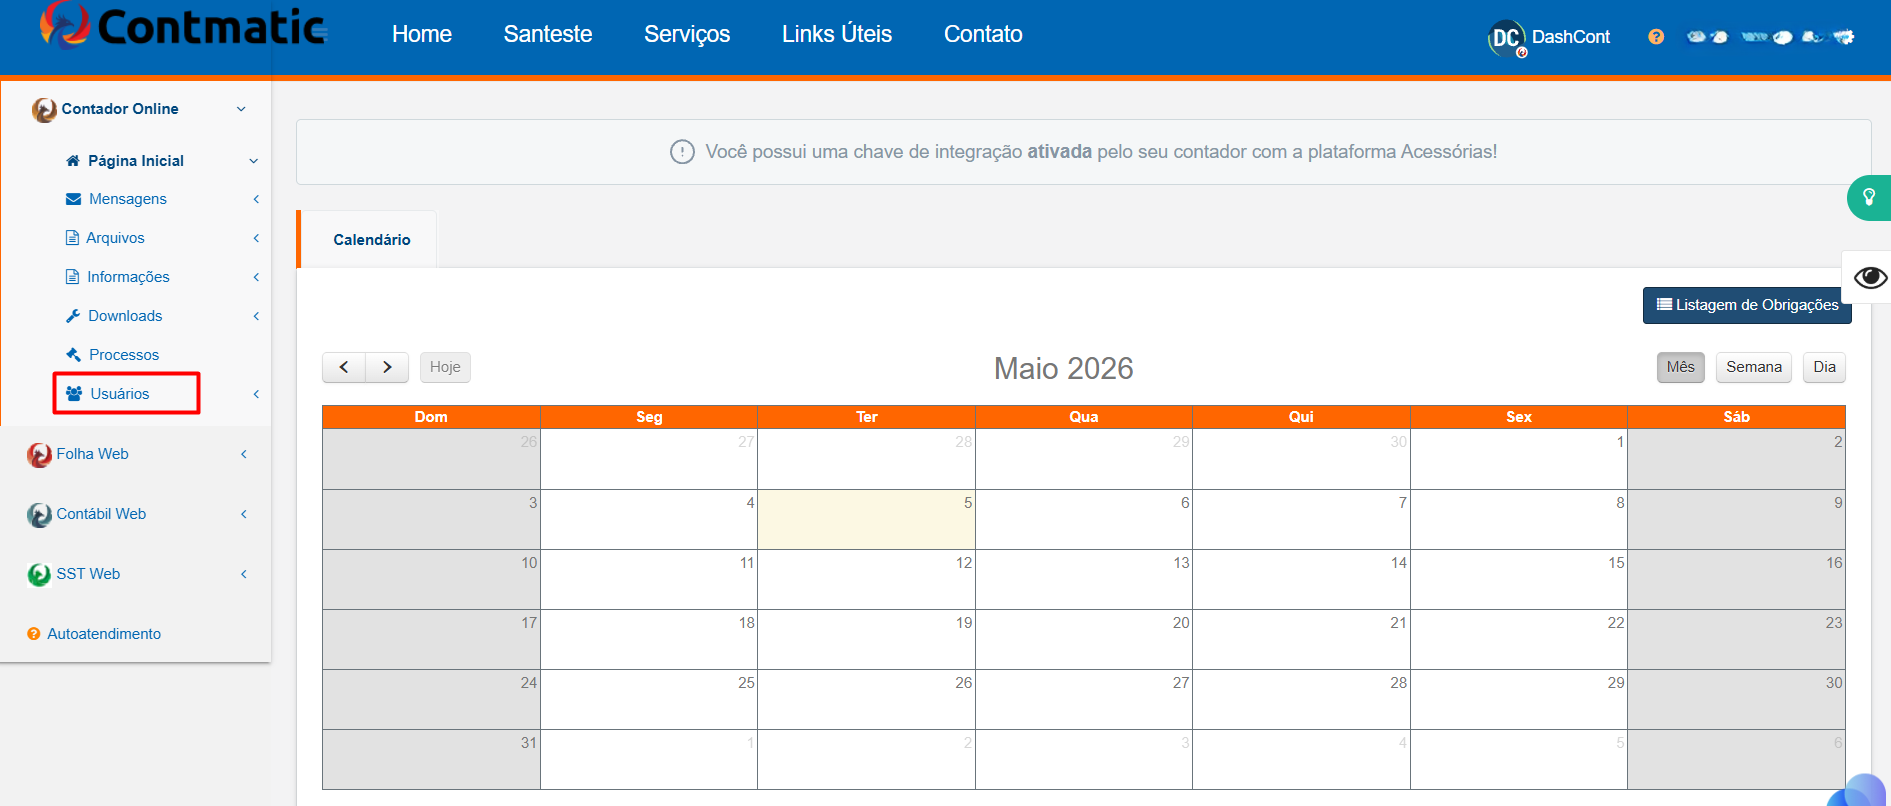
Task: Click the info icon in integration notice
Action: tap(682, 152)
